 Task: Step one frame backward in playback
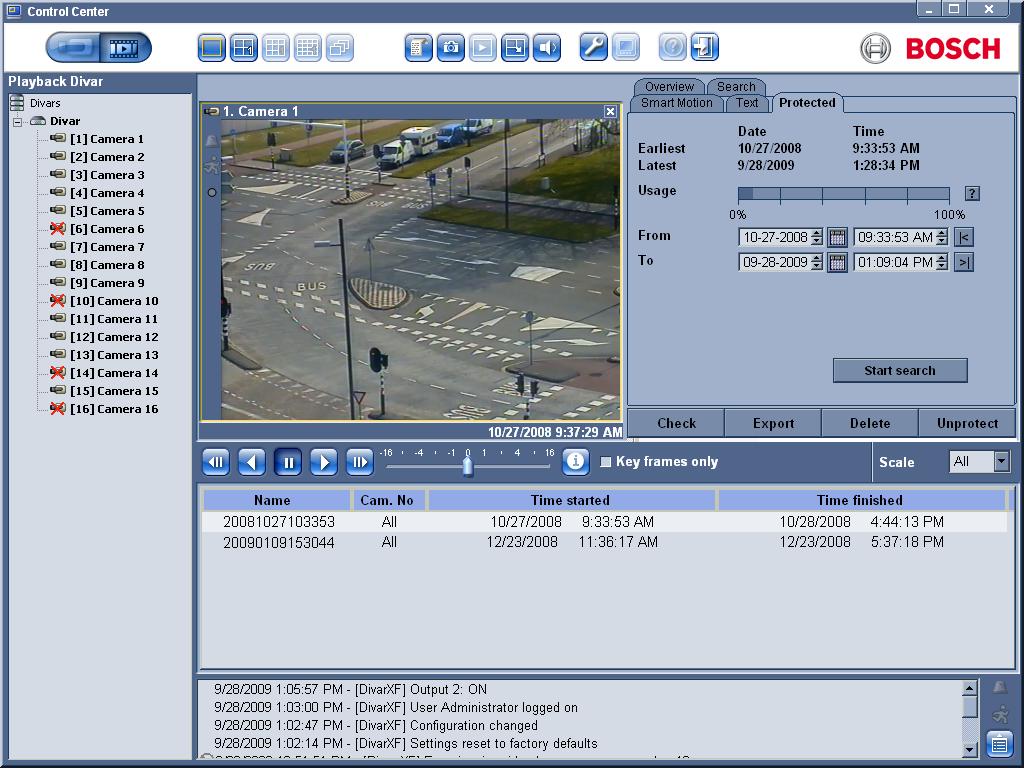(216, 462)
